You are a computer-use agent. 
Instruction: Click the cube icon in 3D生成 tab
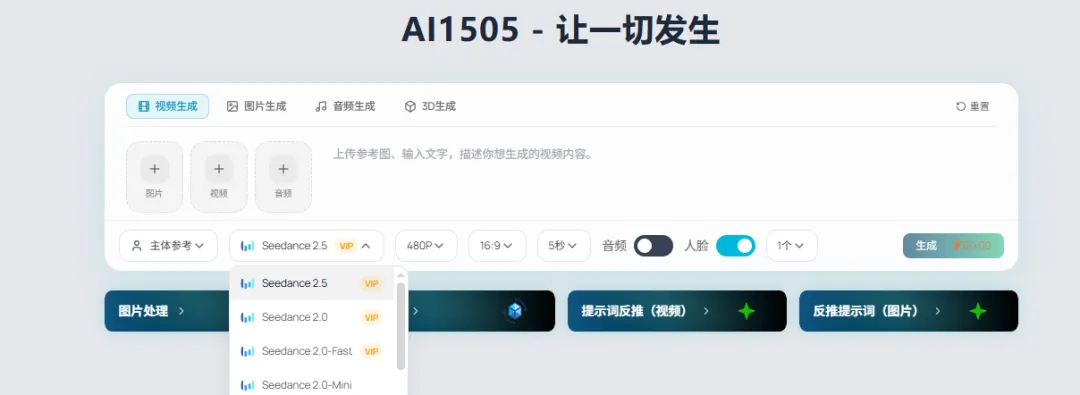410,106
